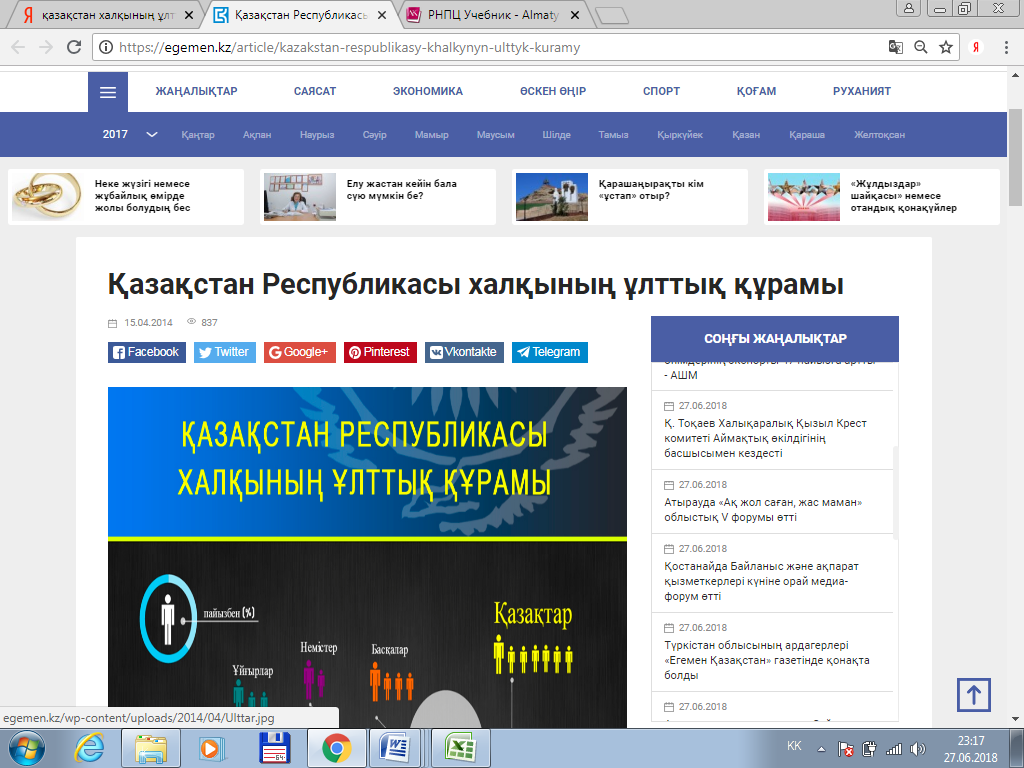
Task: Expand the 2017 year dropdown
Action: (130, 135)
